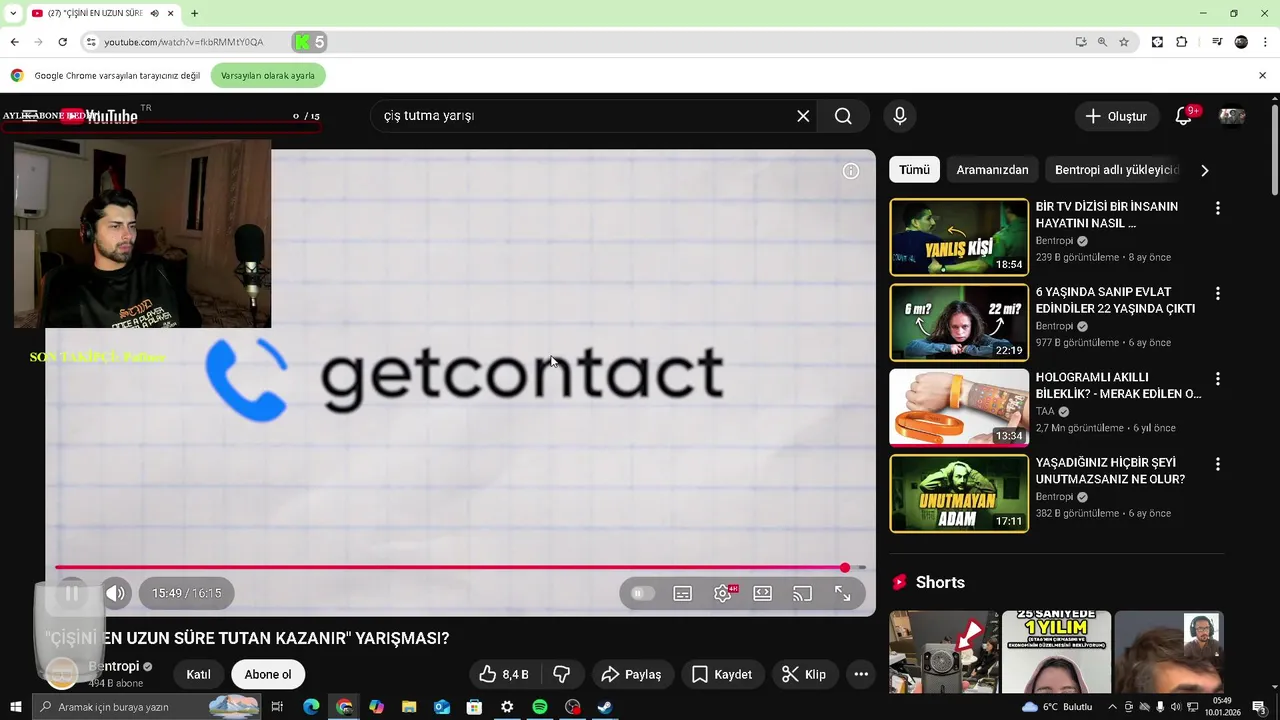Mute the tab via speaker icon
Viewport: 1280px width, 720px height.
[155, 13]
